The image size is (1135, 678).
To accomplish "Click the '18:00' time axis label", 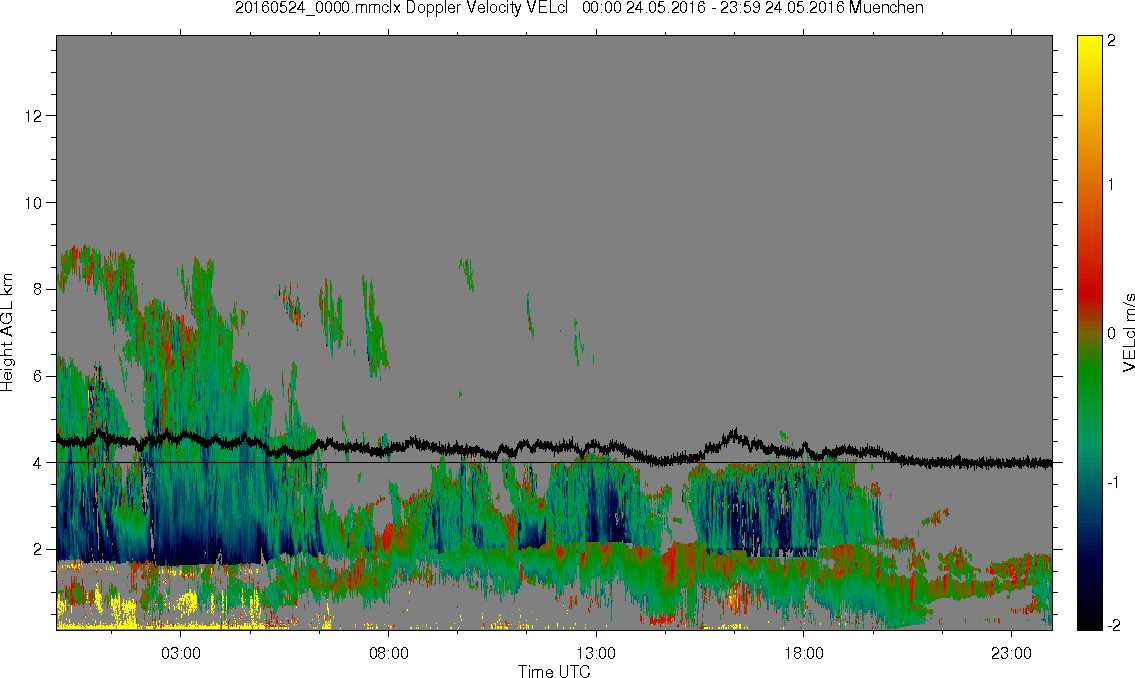I will click(x=804, y=653).
